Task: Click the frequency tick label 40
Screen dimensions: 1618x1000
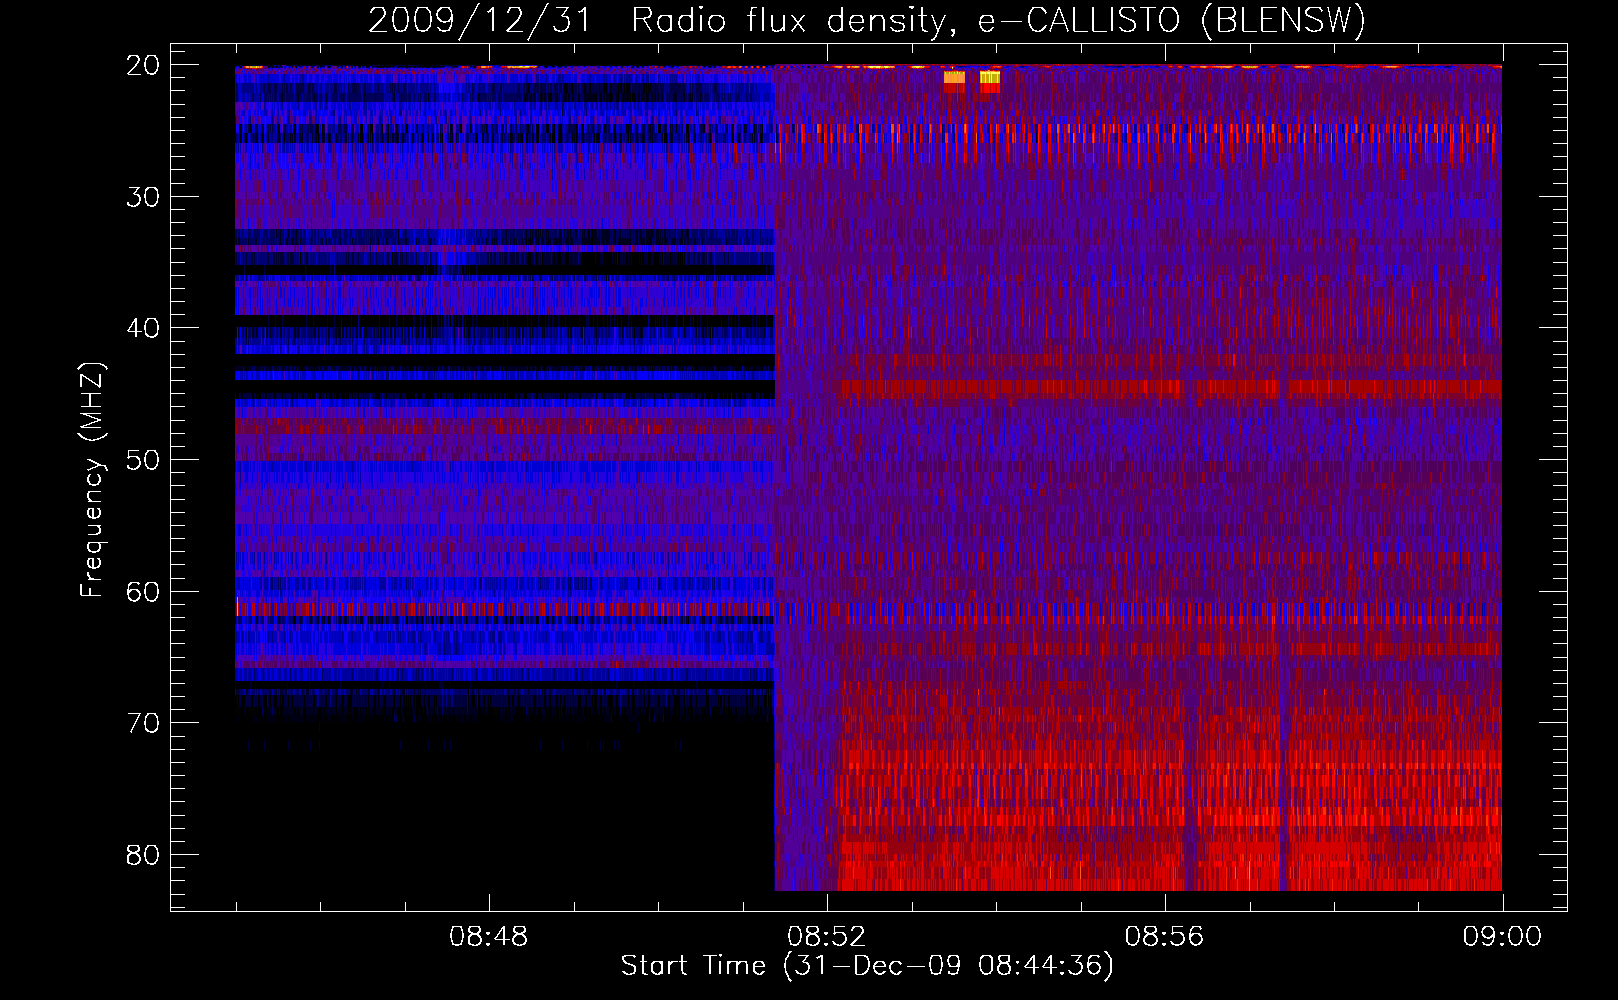Action: 143,329
